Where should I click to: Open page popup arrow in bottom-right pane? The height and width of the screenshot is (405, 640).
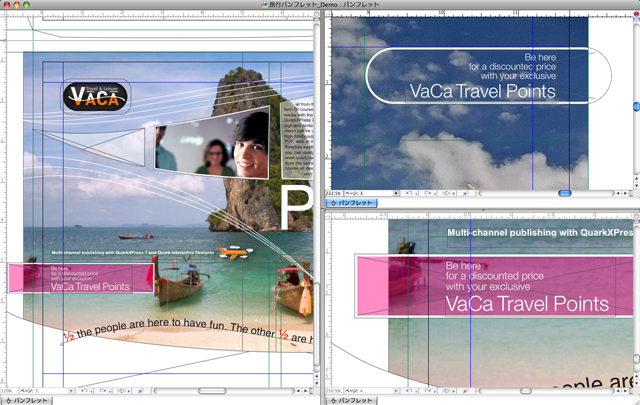click(x=396, y=391)
